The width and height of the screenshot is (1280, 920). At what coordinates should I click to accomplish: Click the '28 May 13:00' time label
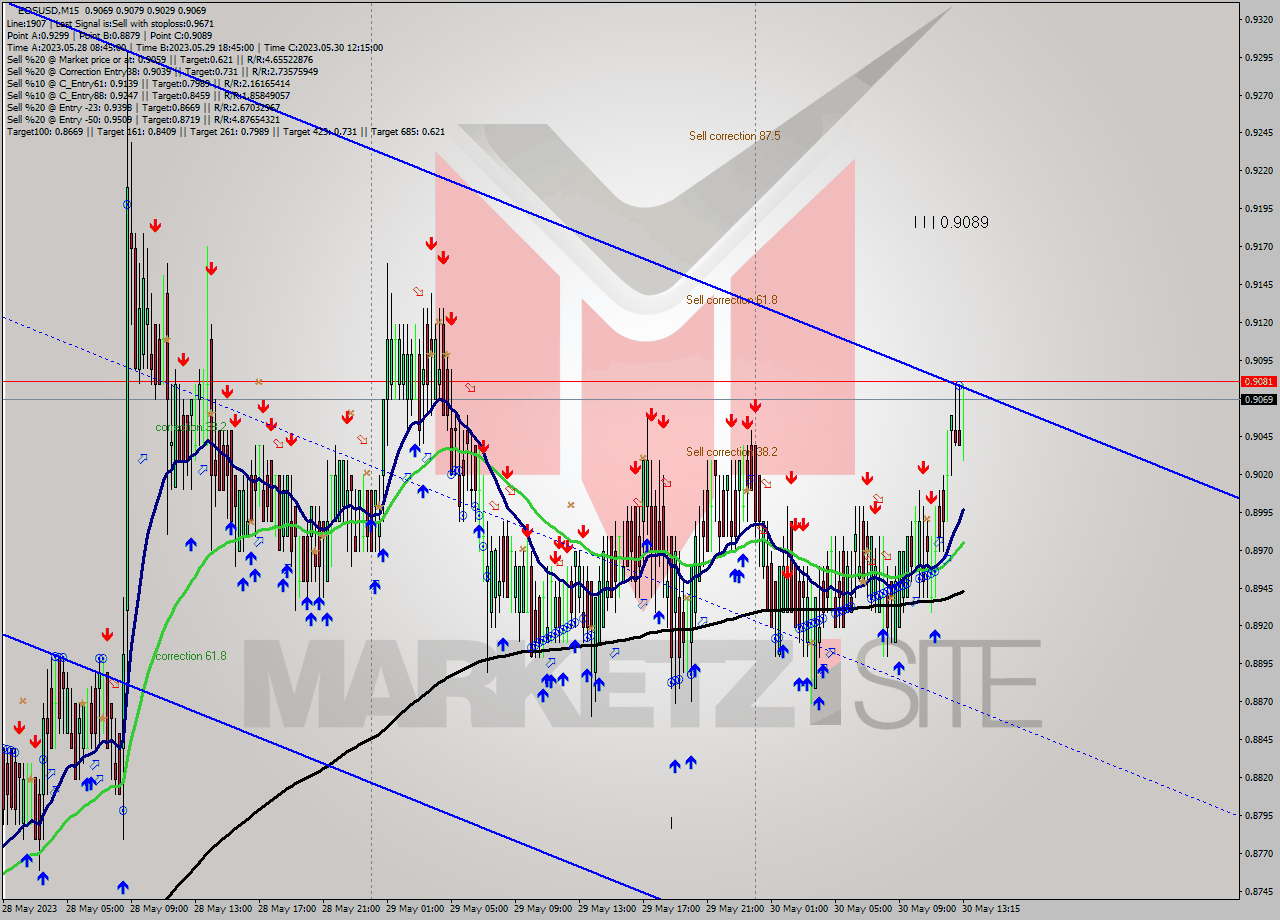click(223, 909)
